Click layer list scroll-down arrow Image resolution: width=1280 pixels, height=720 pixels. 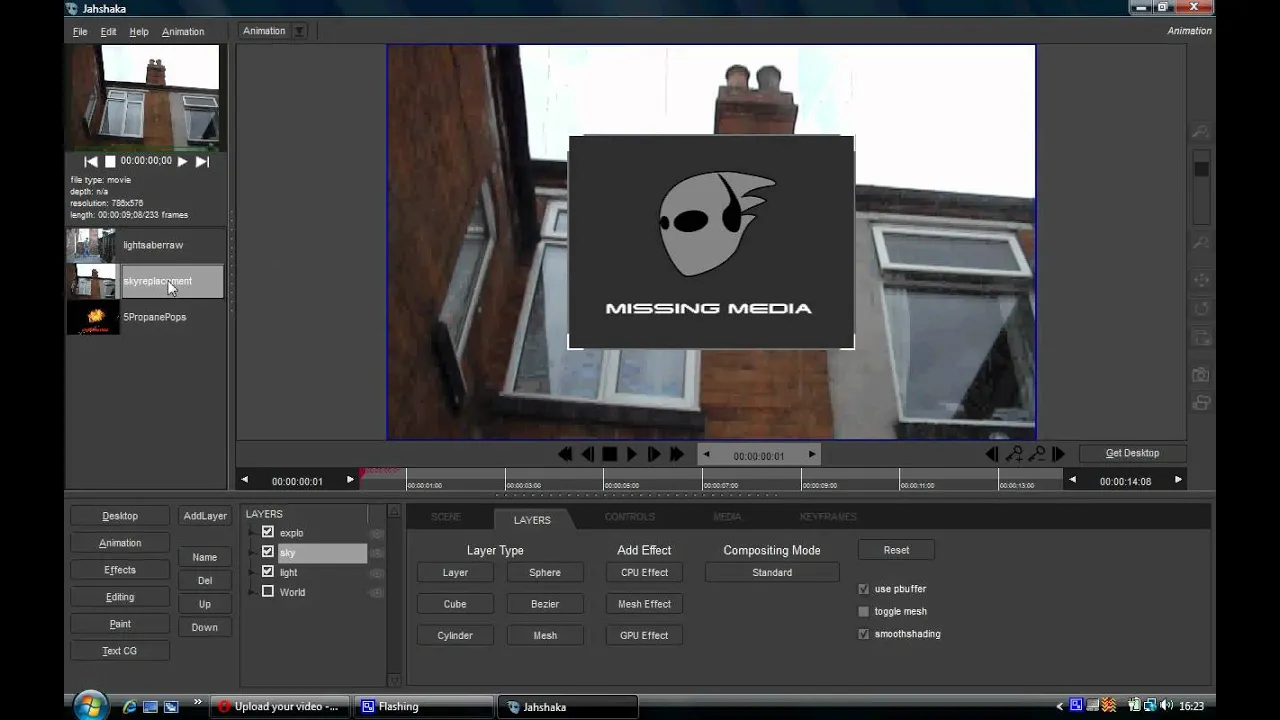[x=394, y=679]
